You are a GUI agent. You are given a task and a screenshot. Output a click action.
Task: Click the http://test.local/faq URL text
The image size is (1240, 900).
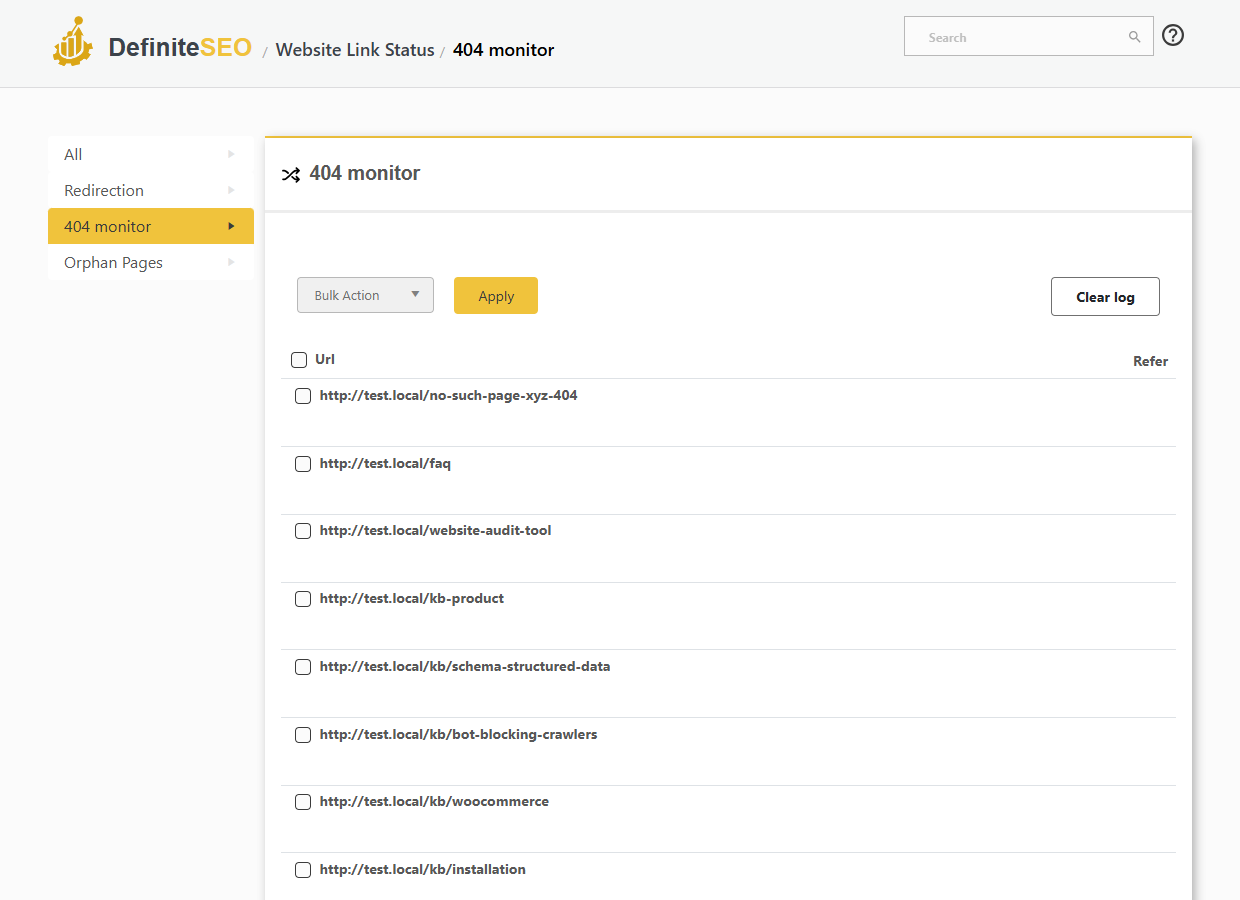point(385,463)
